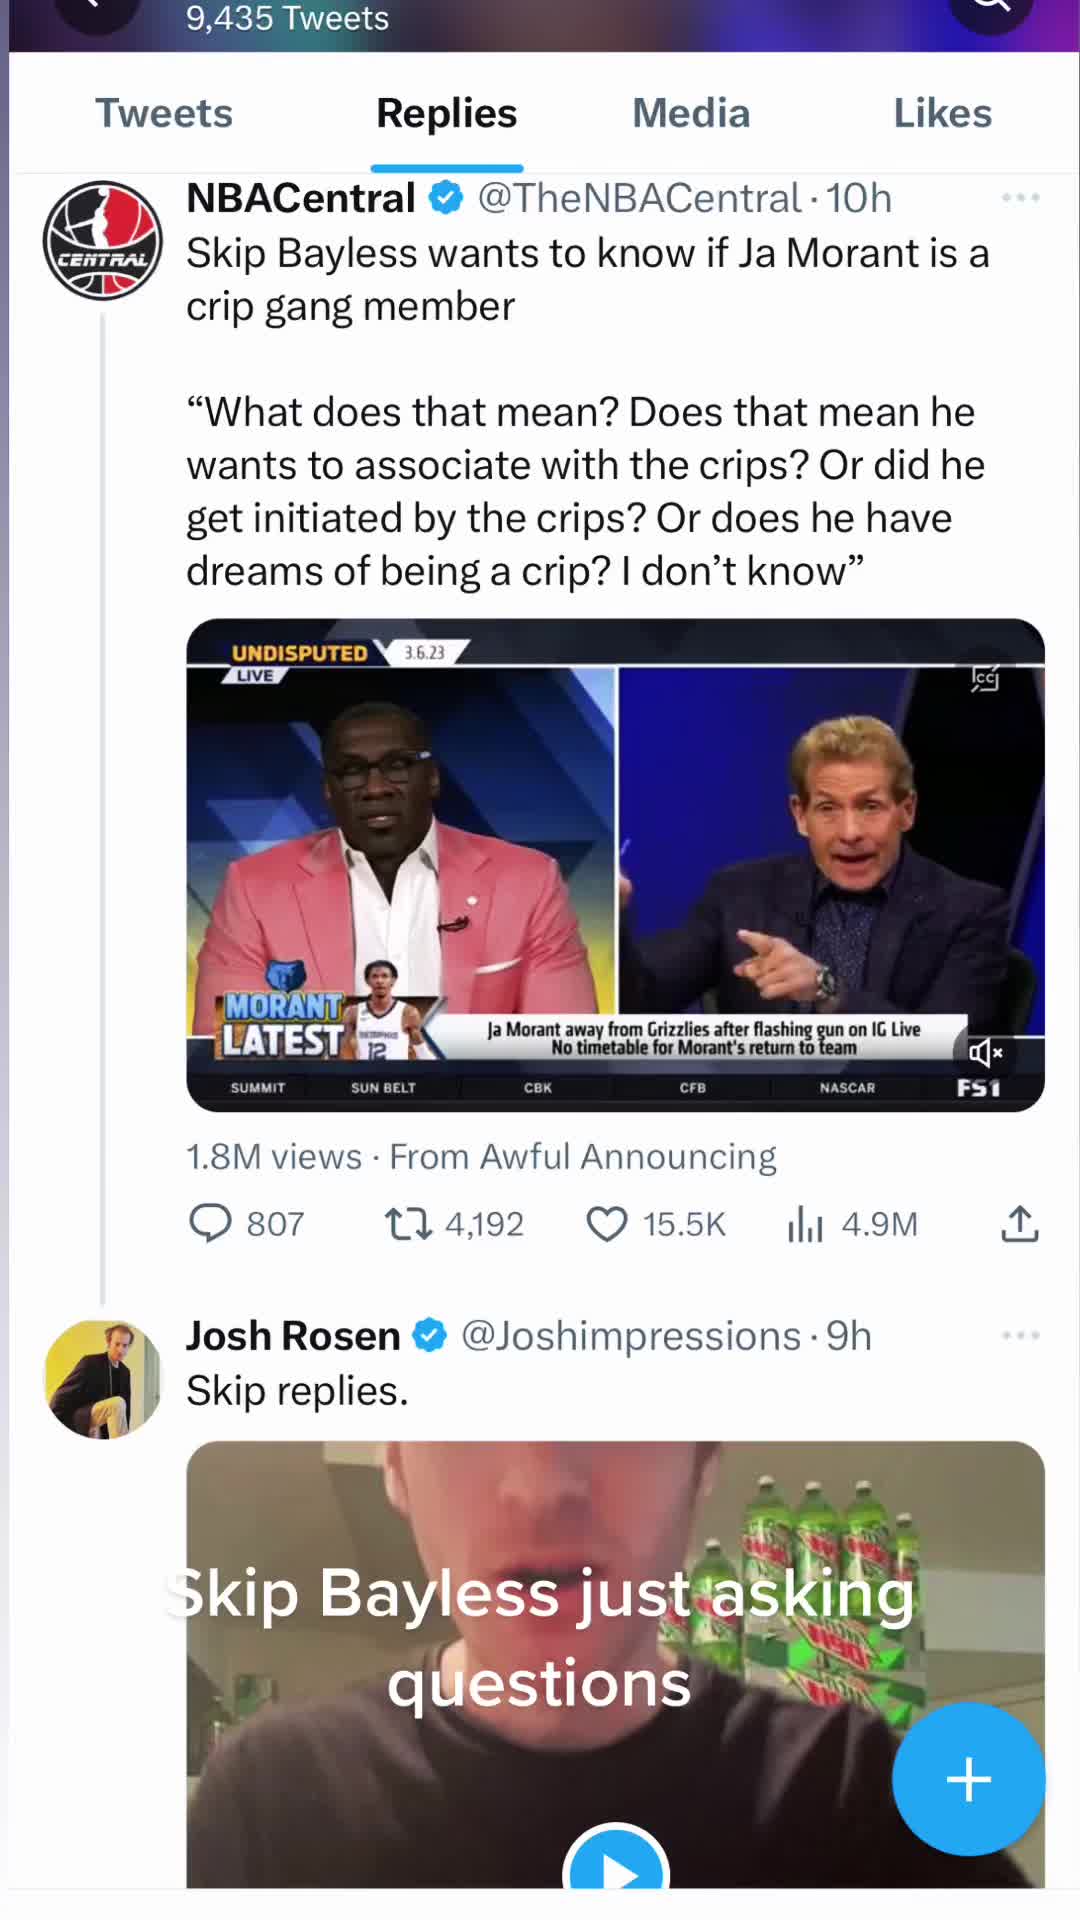The image size is (1080, 1920).
Task: Open the Likes tab
Action: tap(942, 113)
